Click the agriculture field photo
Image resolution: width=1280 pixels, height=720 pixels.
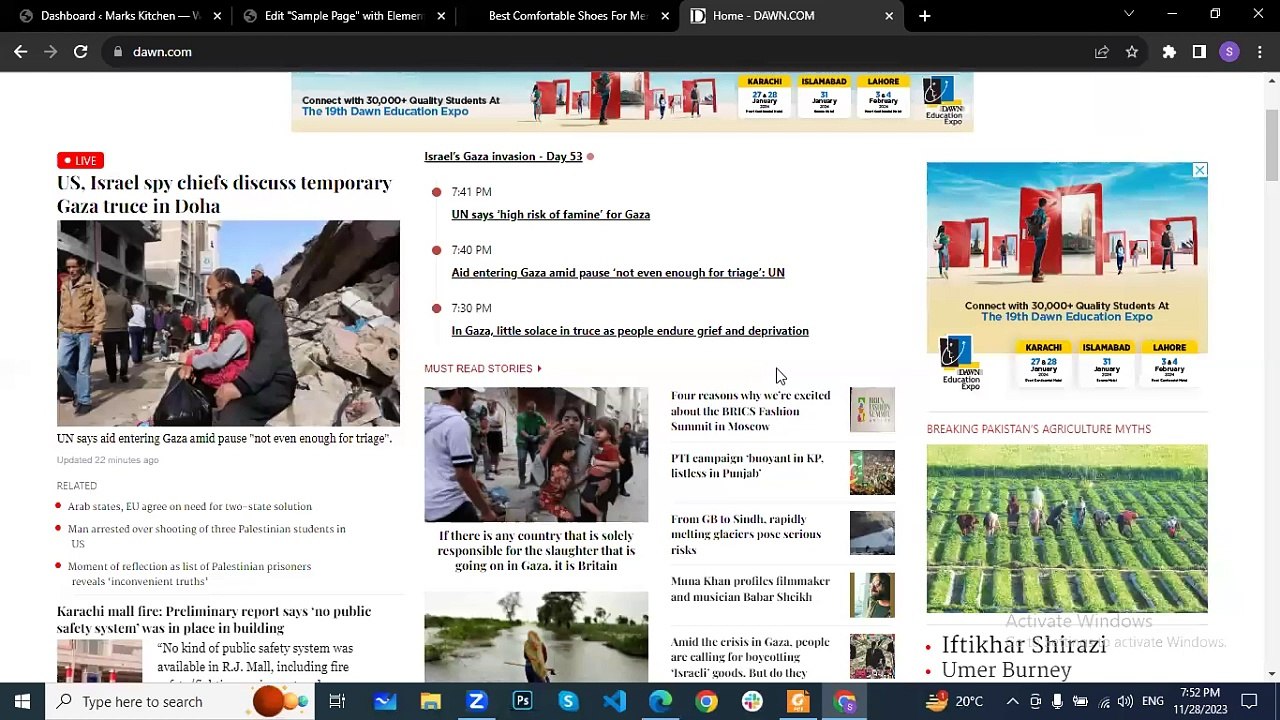pos(1067,529)
